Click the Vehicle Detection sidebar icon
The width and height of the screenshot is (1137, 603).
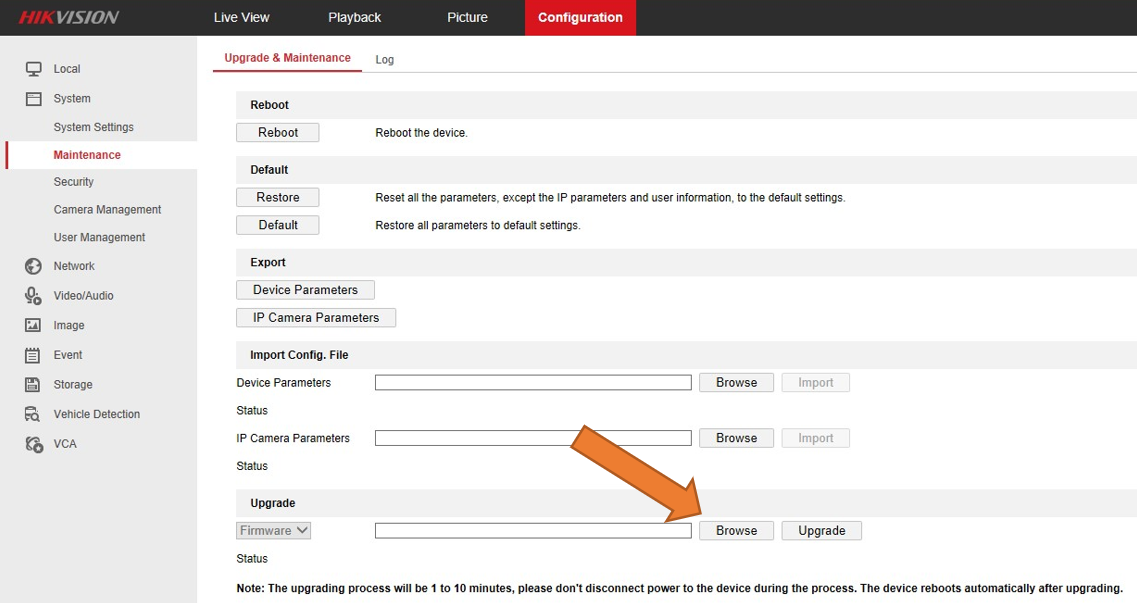pos(32,414)
